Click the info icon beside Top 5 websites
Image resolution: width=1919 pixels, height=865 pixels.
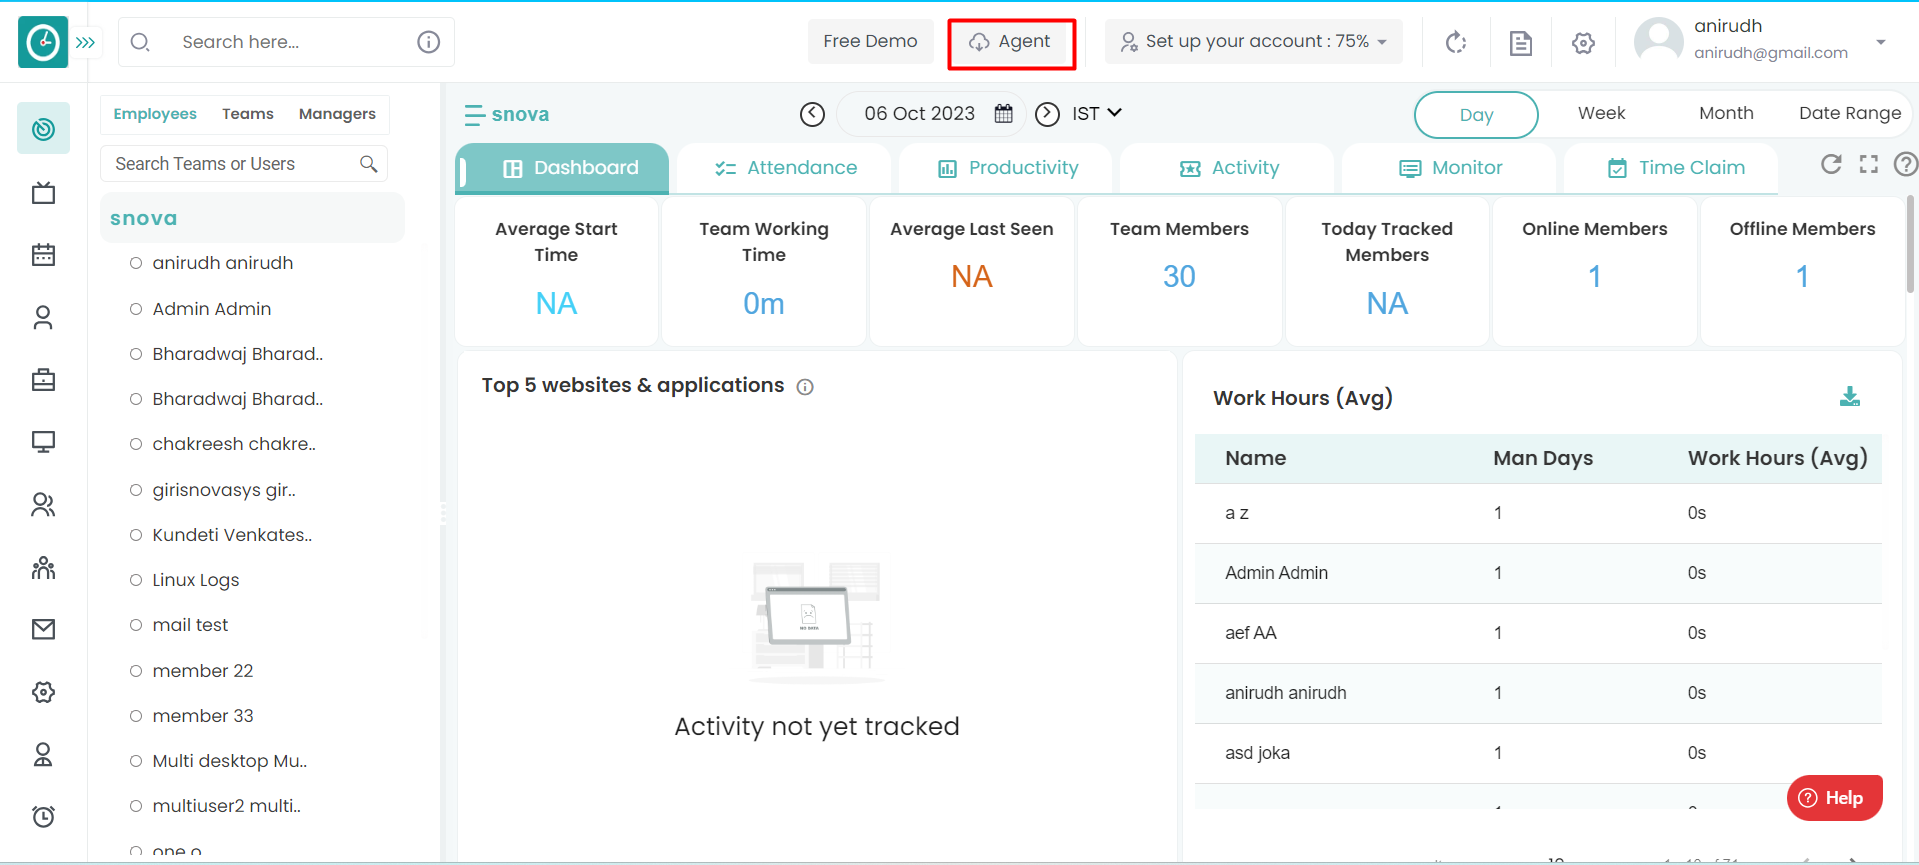[805, 387]
